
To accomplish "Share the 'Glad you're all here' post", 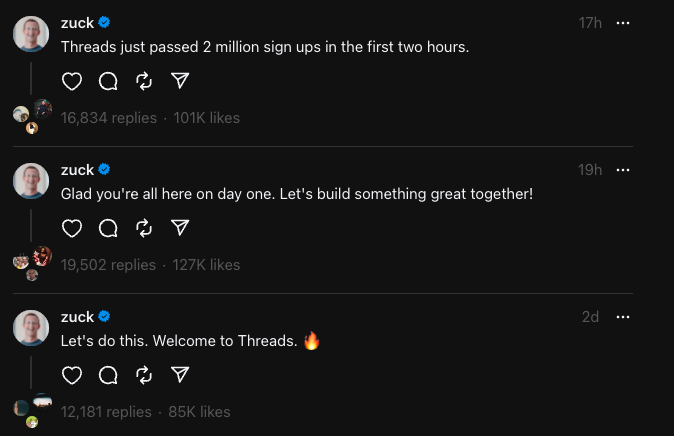I will coord(180,228).
